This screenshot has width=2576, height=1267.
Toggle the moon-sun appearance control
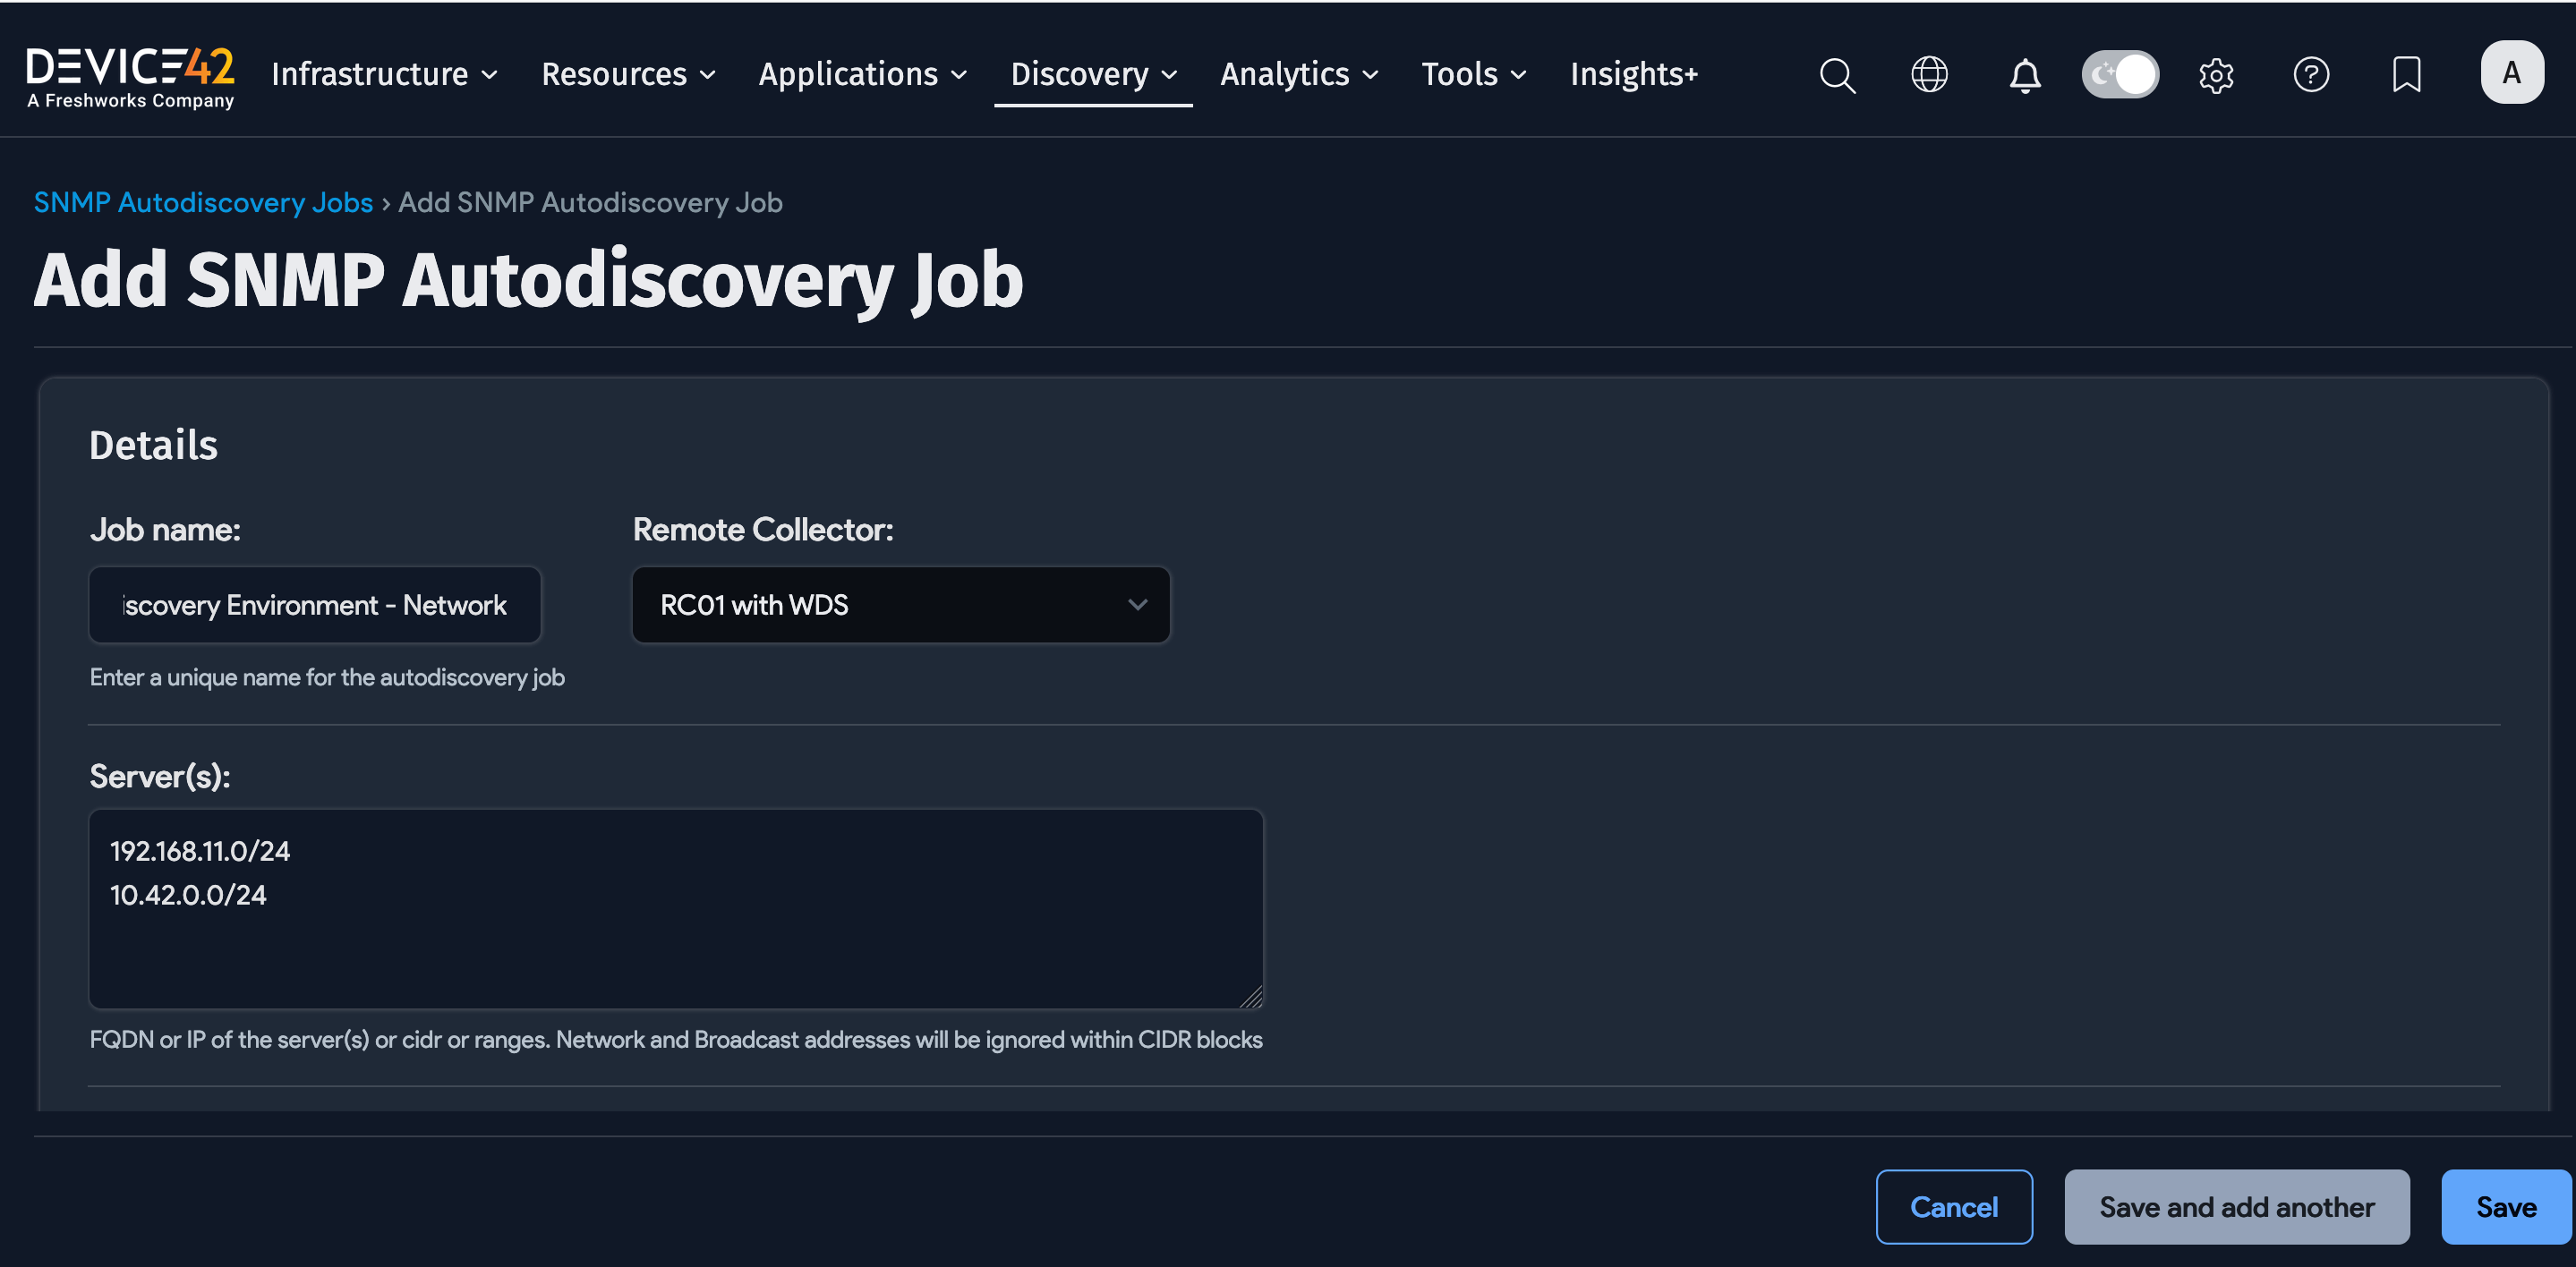click(2120, 74)
